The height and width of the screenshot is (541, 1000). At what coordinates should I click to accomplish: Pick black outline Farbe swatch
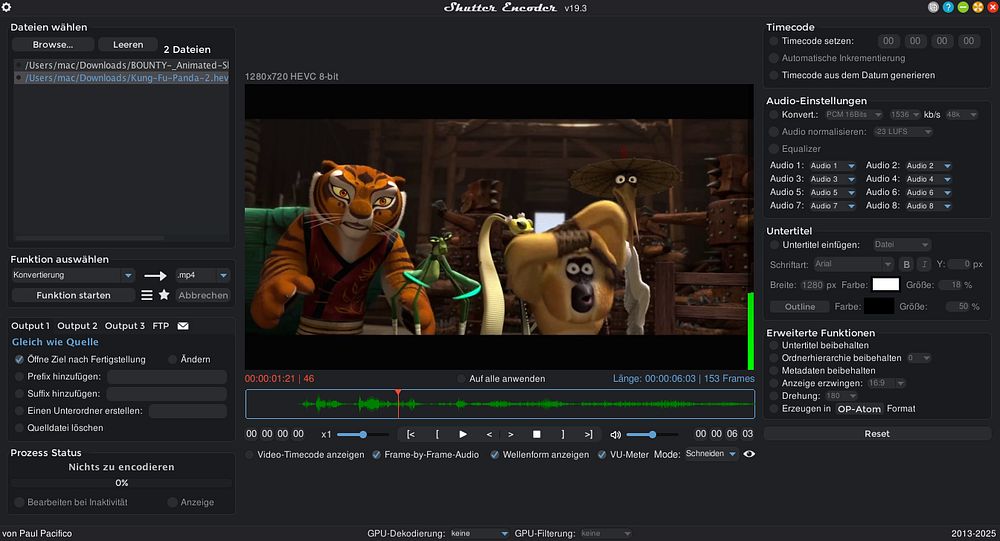pyautogui.click(x=879, y=306)
